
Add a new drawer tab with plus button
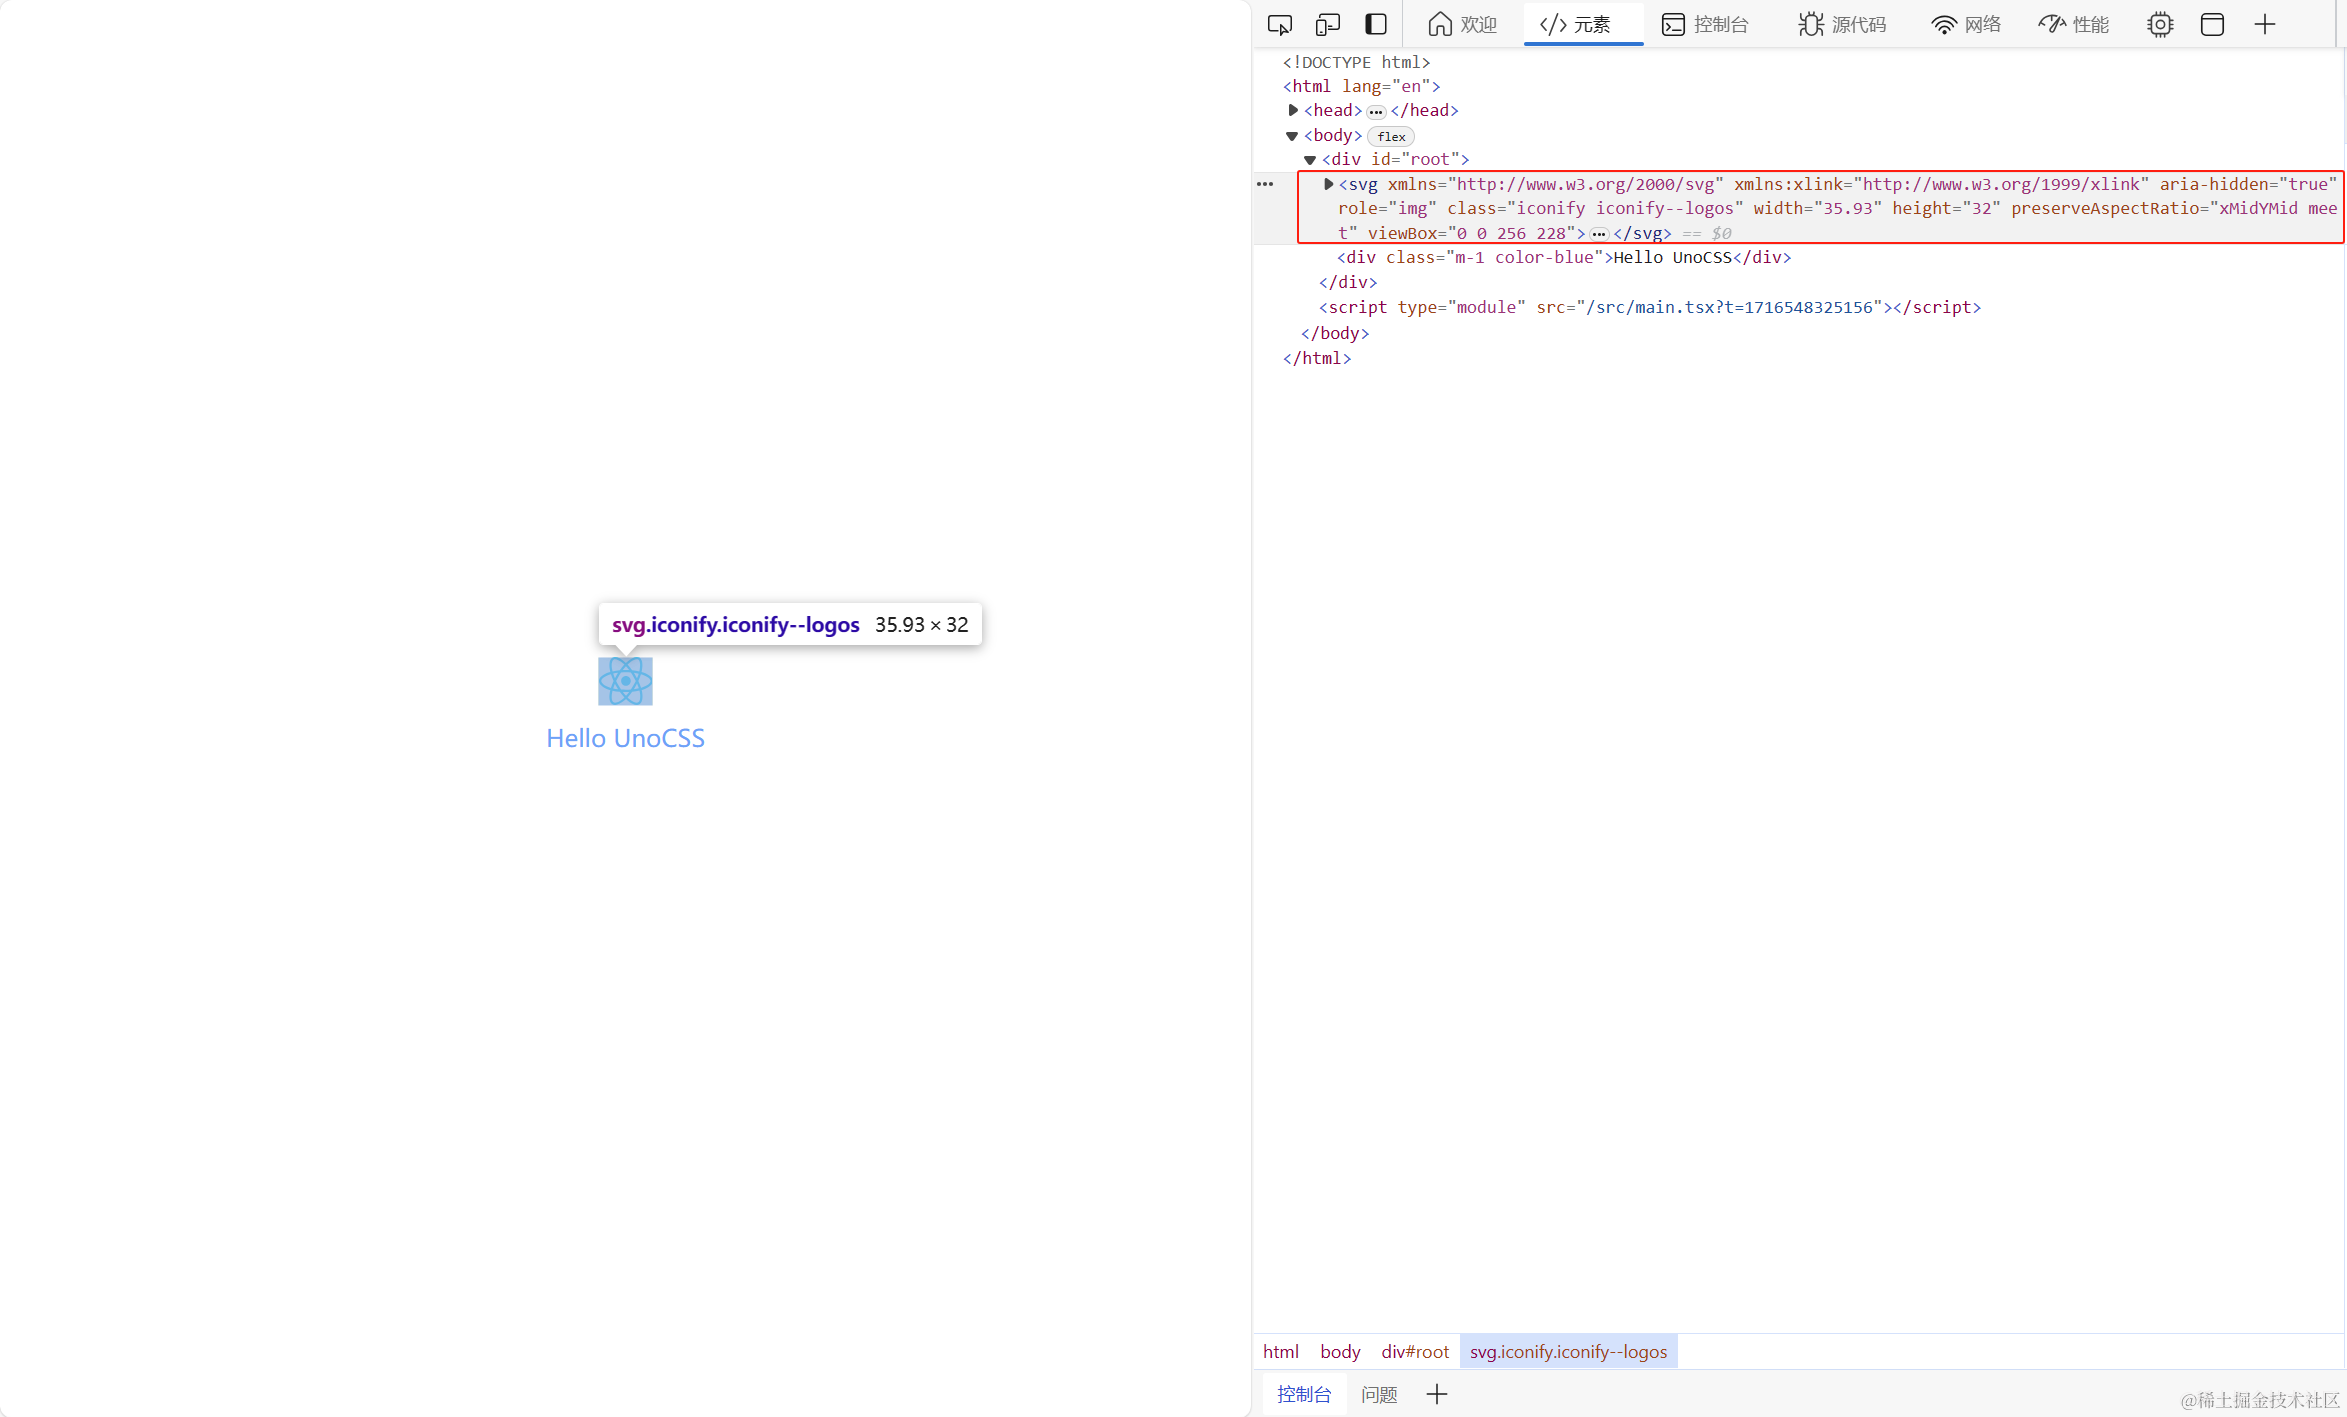click(1437, 1393)
